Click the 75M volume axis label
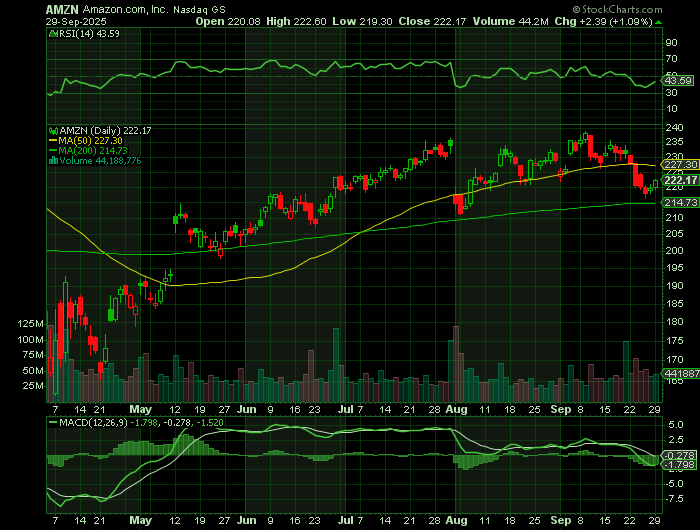 [x=33, y=355]
